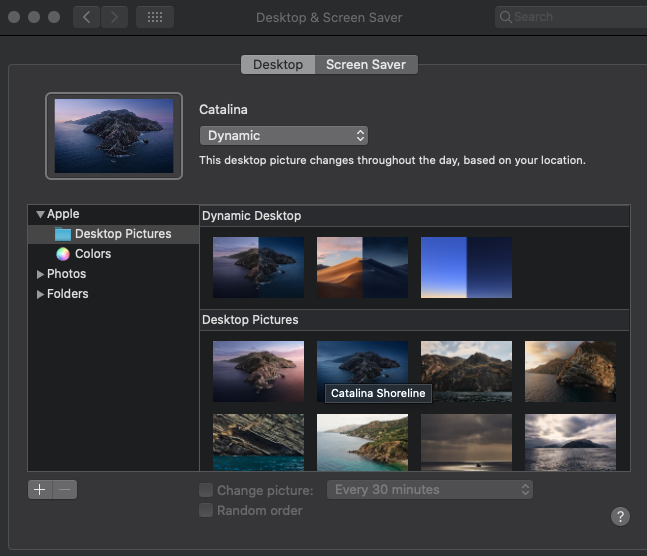The width and height of the screenshot is (647, 556).
Task: Choose the layered rock and teal water picture
Action: (x=258, y=442)
